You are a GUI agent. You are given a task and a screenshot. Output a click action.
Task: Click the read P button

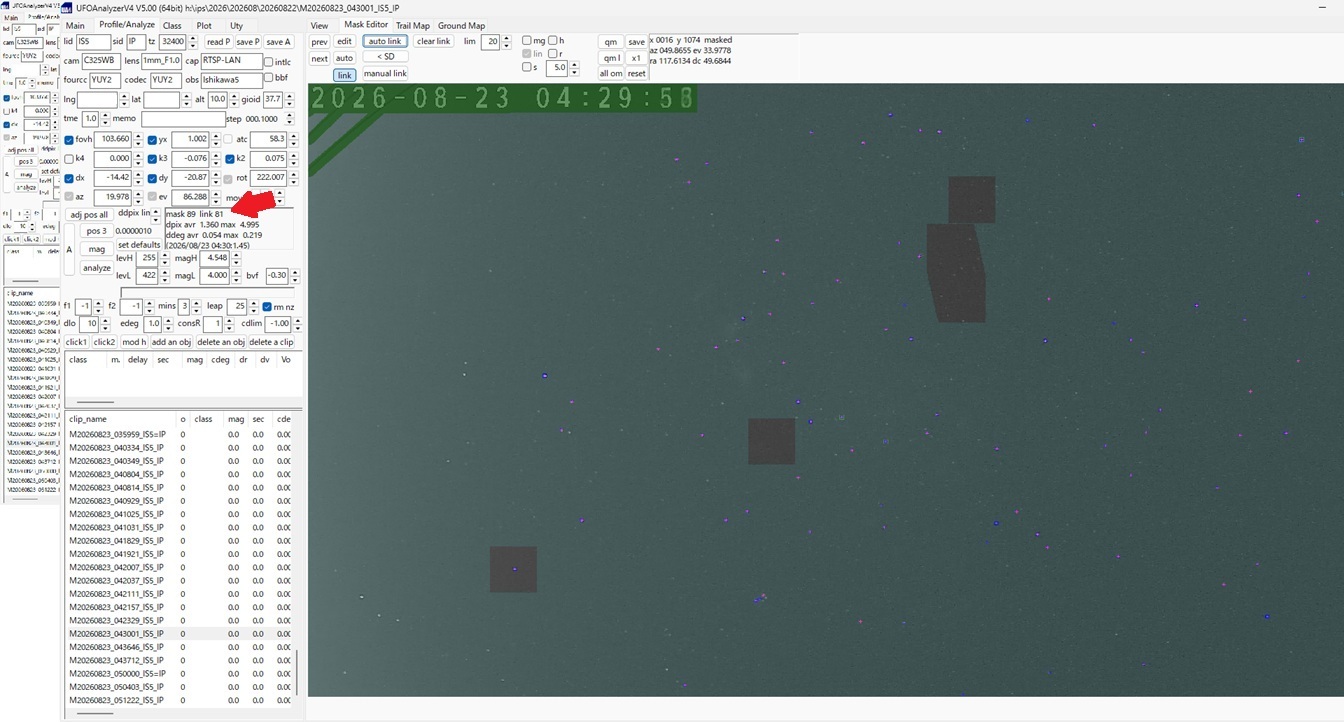(218, 42)
